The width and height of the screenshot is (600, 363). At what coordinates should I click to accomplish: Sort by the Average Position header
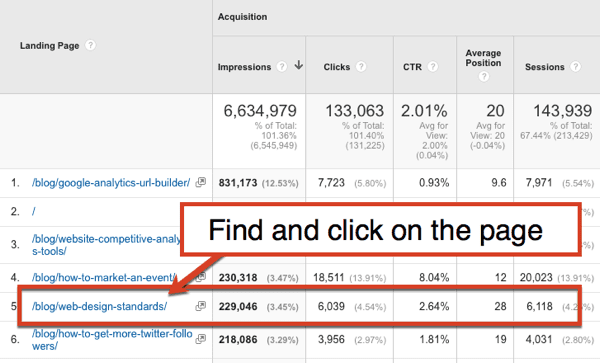click(x=483, y=58)
